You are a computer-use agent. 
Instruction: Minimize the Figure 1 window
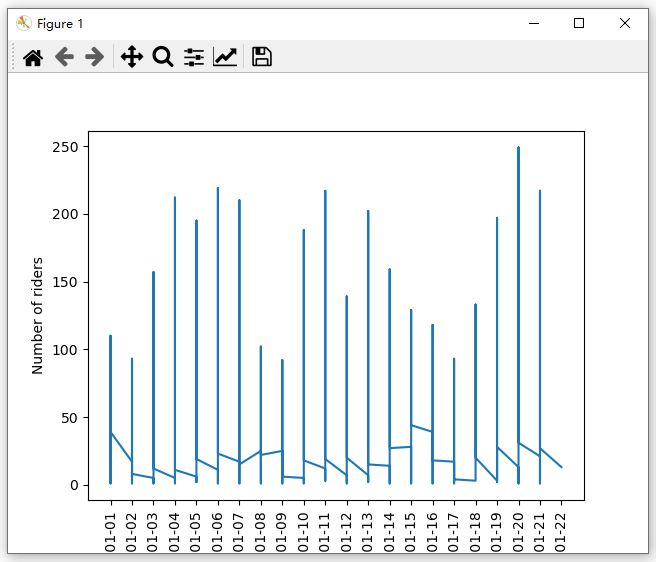coord(534,23)
